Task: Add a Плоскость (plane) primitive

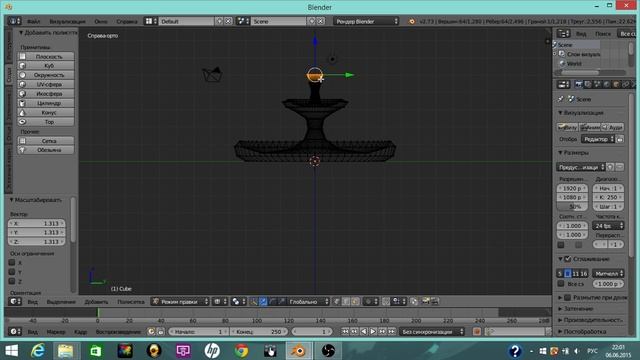Action: 46,56
